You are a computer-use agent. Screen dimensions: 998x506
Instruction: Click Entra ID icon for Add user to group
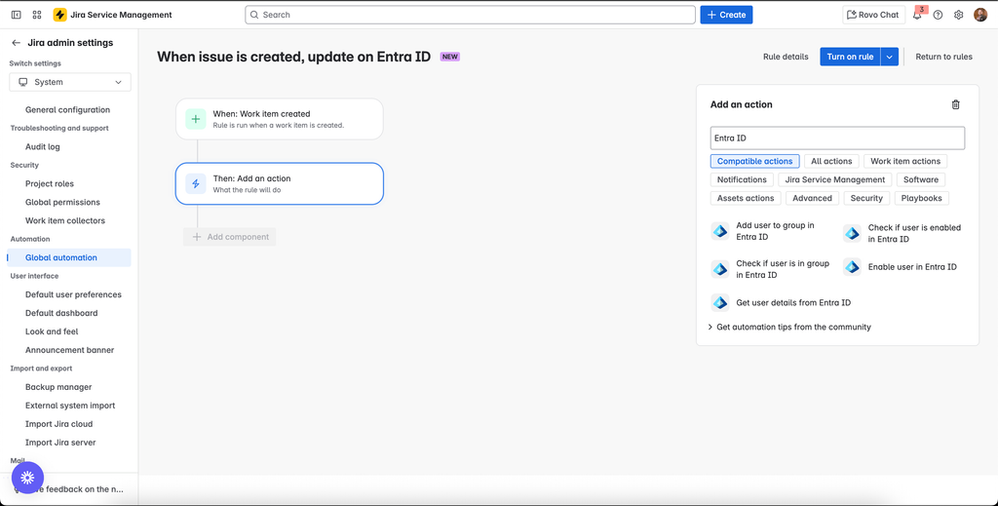720,231
